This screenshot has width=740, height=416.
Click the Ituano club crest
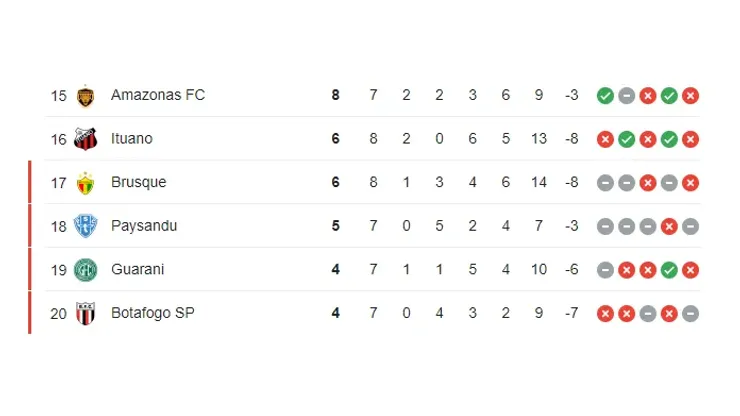85,139
